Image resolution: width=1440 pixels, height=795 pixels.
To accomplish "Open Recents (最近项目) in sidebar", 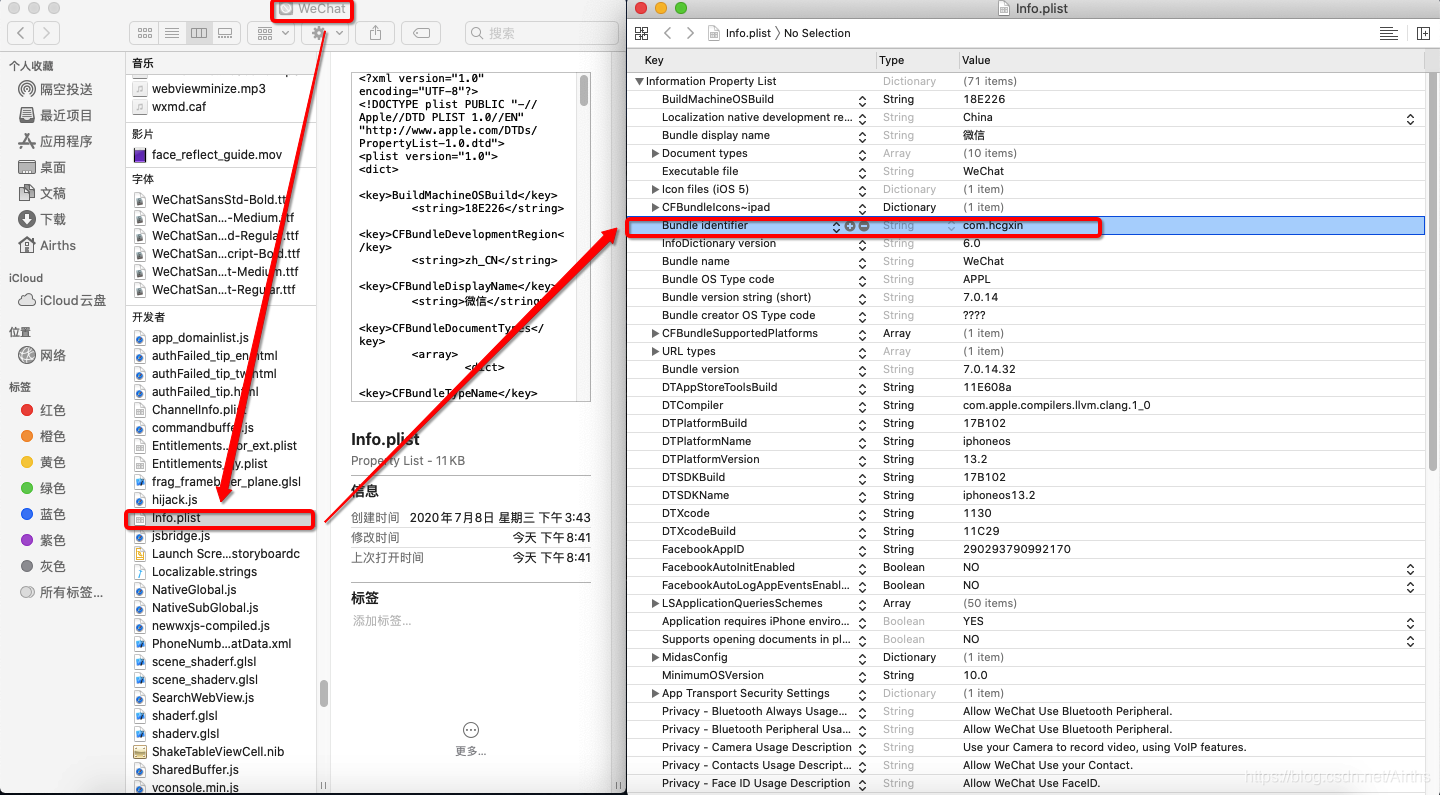I will coord(57,115).
